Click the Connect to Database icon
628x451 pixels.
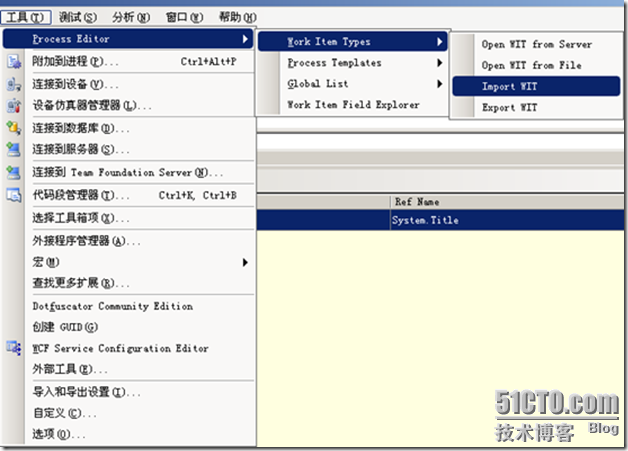[x=14, y=128]
